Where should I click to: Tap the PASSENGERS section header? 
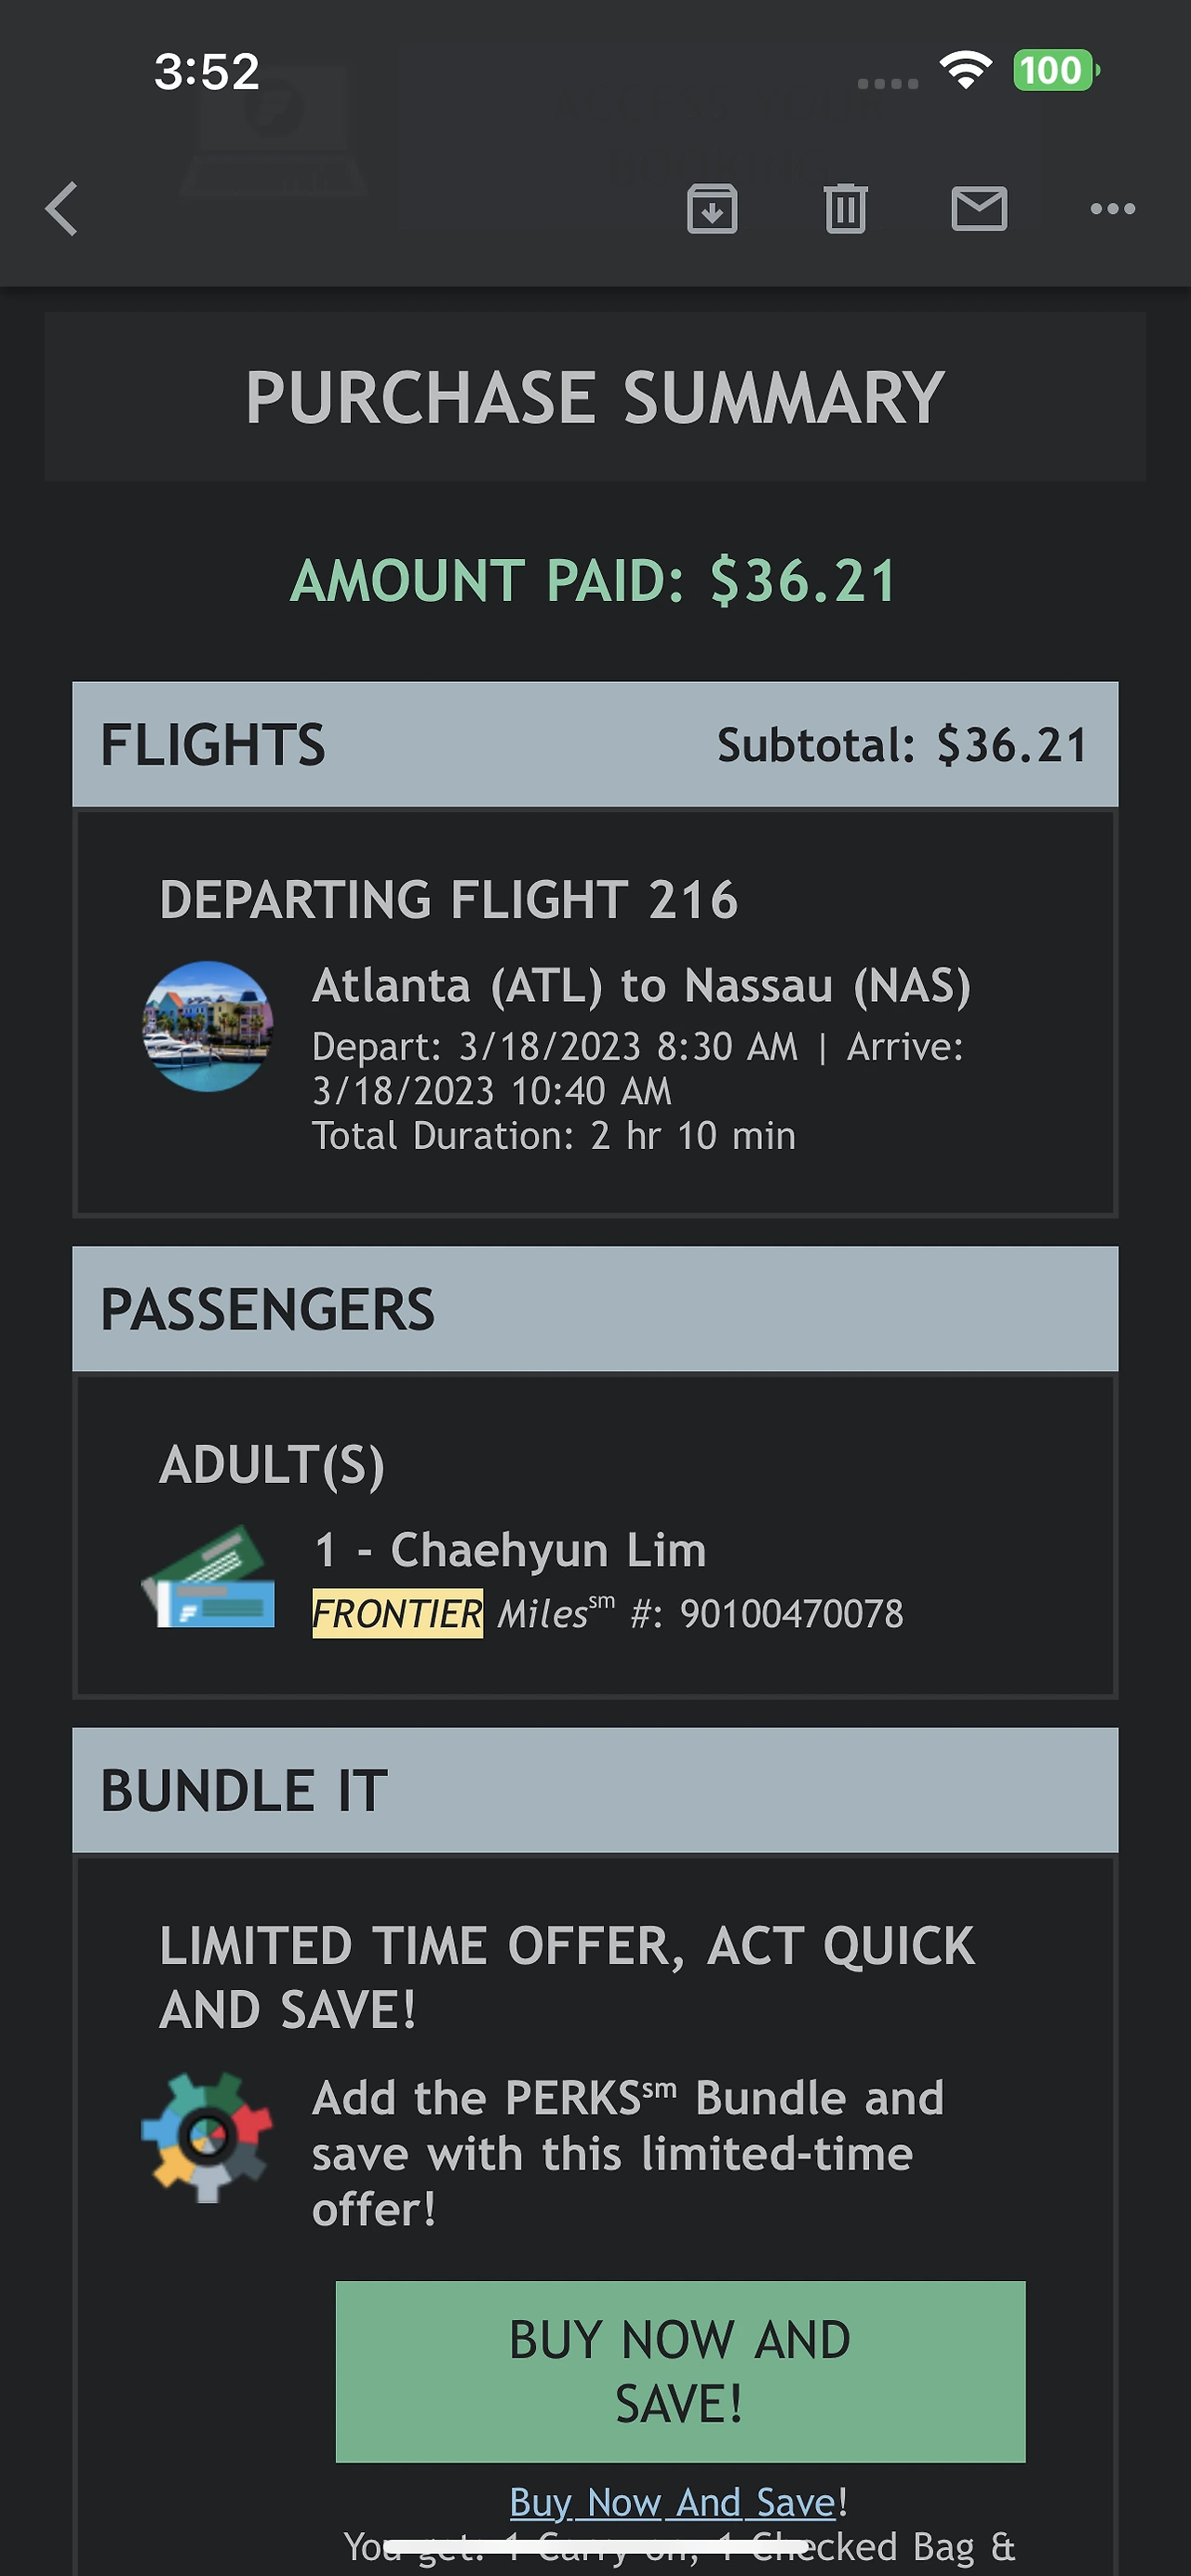(595, 1309)
